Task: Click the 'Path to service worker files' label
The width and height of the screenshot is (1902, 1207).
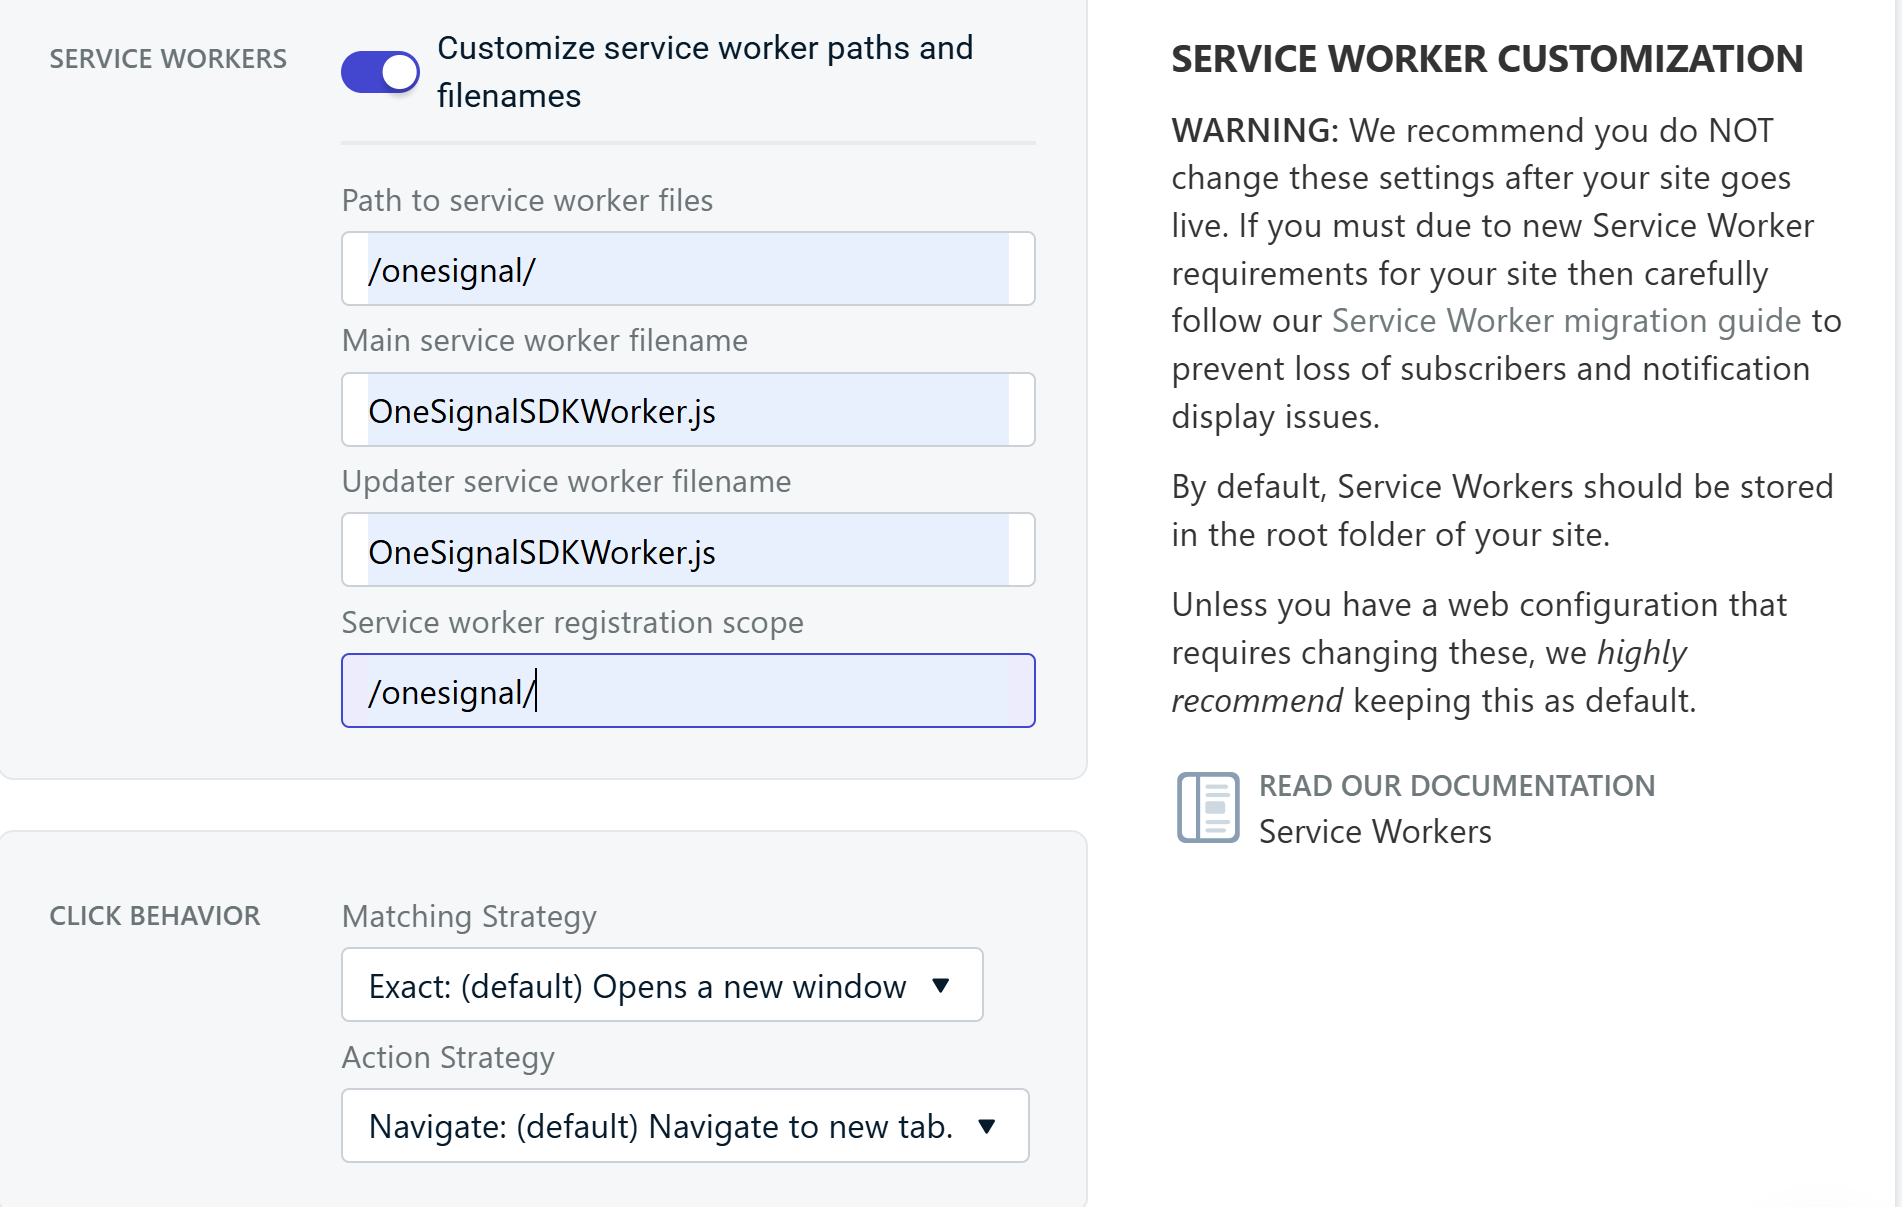Action: pyautogui.click(x=527, y=201)
